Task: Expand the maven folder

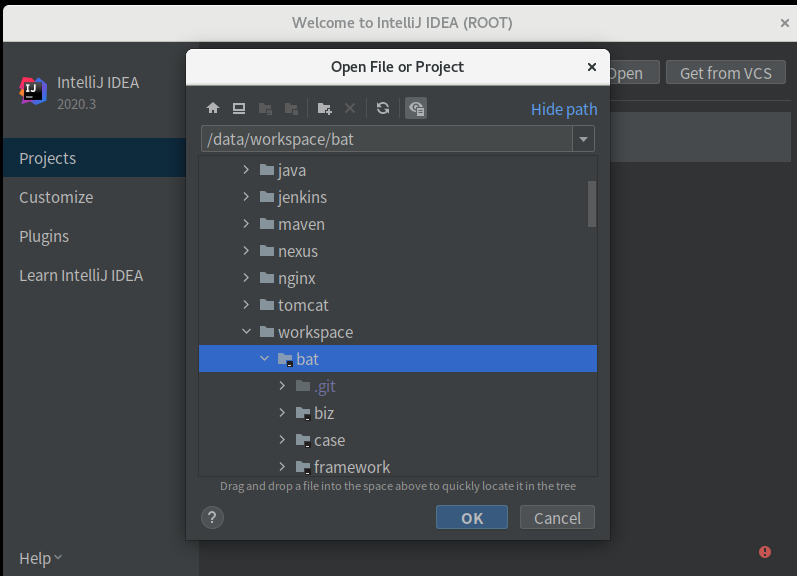Action: pos(246,224)
